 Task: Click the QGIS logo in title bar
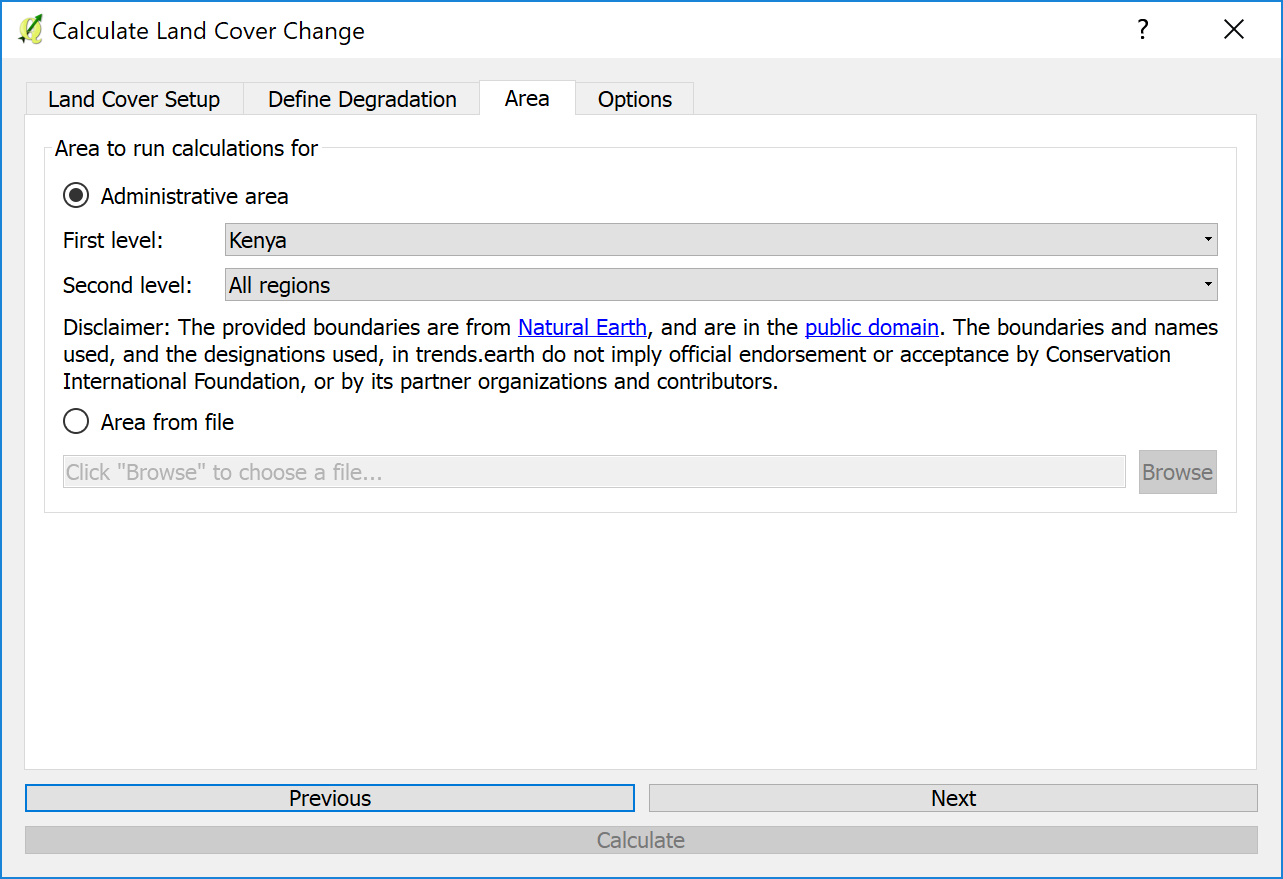[30, 30]
